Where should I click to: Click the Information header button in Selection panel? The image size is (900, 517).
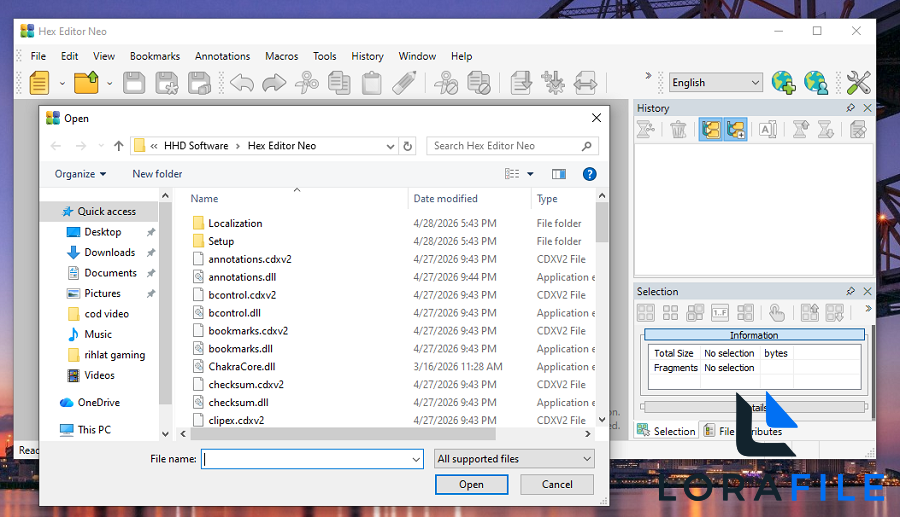754,335
